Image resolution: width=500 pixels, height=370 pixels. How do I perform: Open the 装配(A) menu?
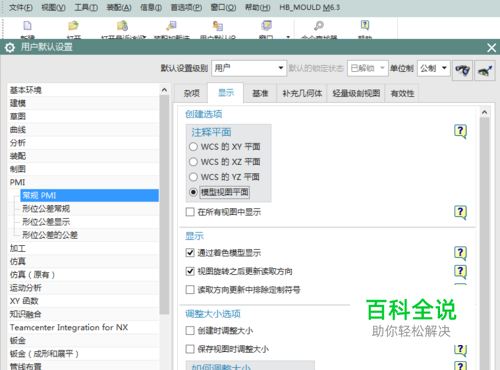[x=119, y=7]
